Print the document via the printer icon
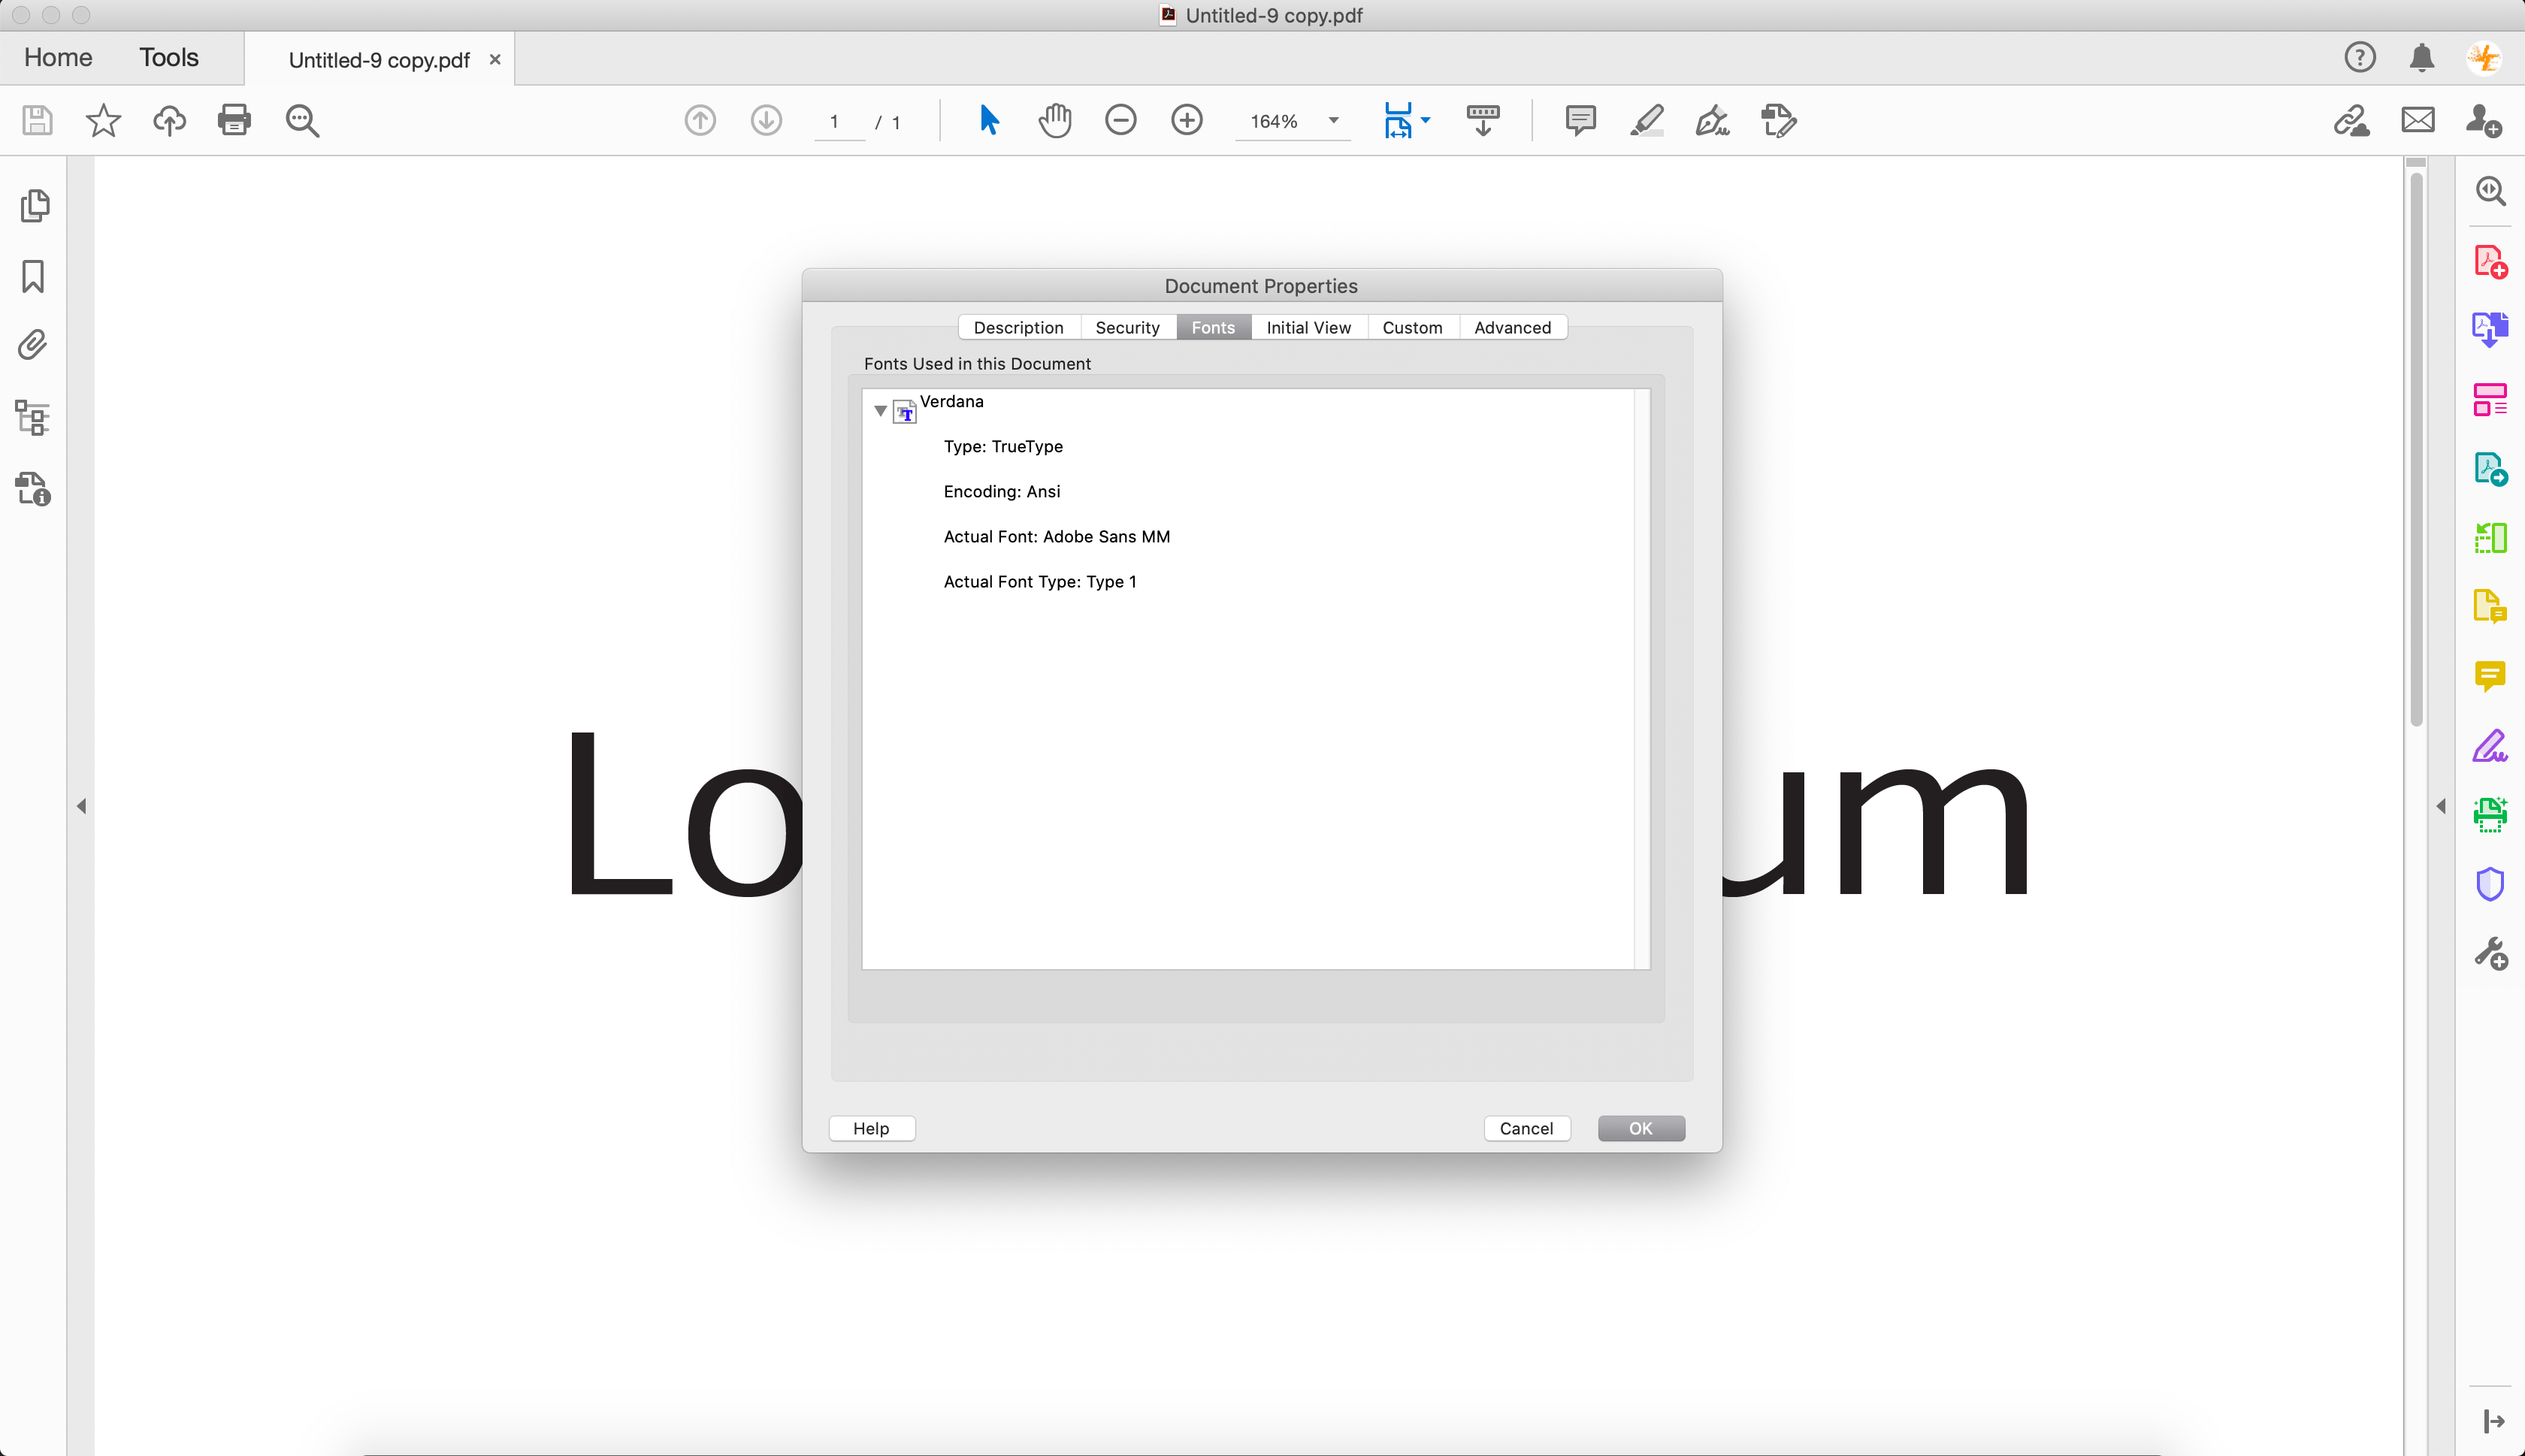Viewport: 2525px width, 1456px height. point(234,120)
